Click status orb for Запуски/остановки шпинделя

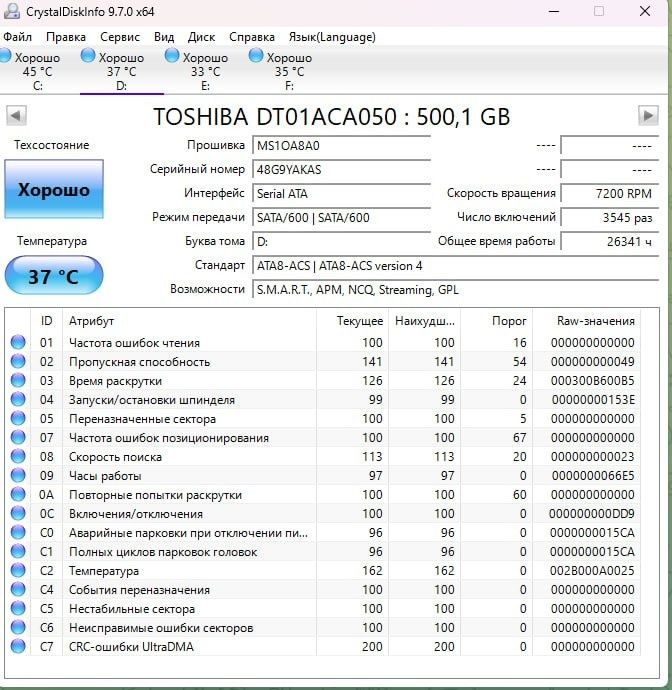[x=18, y=399]
